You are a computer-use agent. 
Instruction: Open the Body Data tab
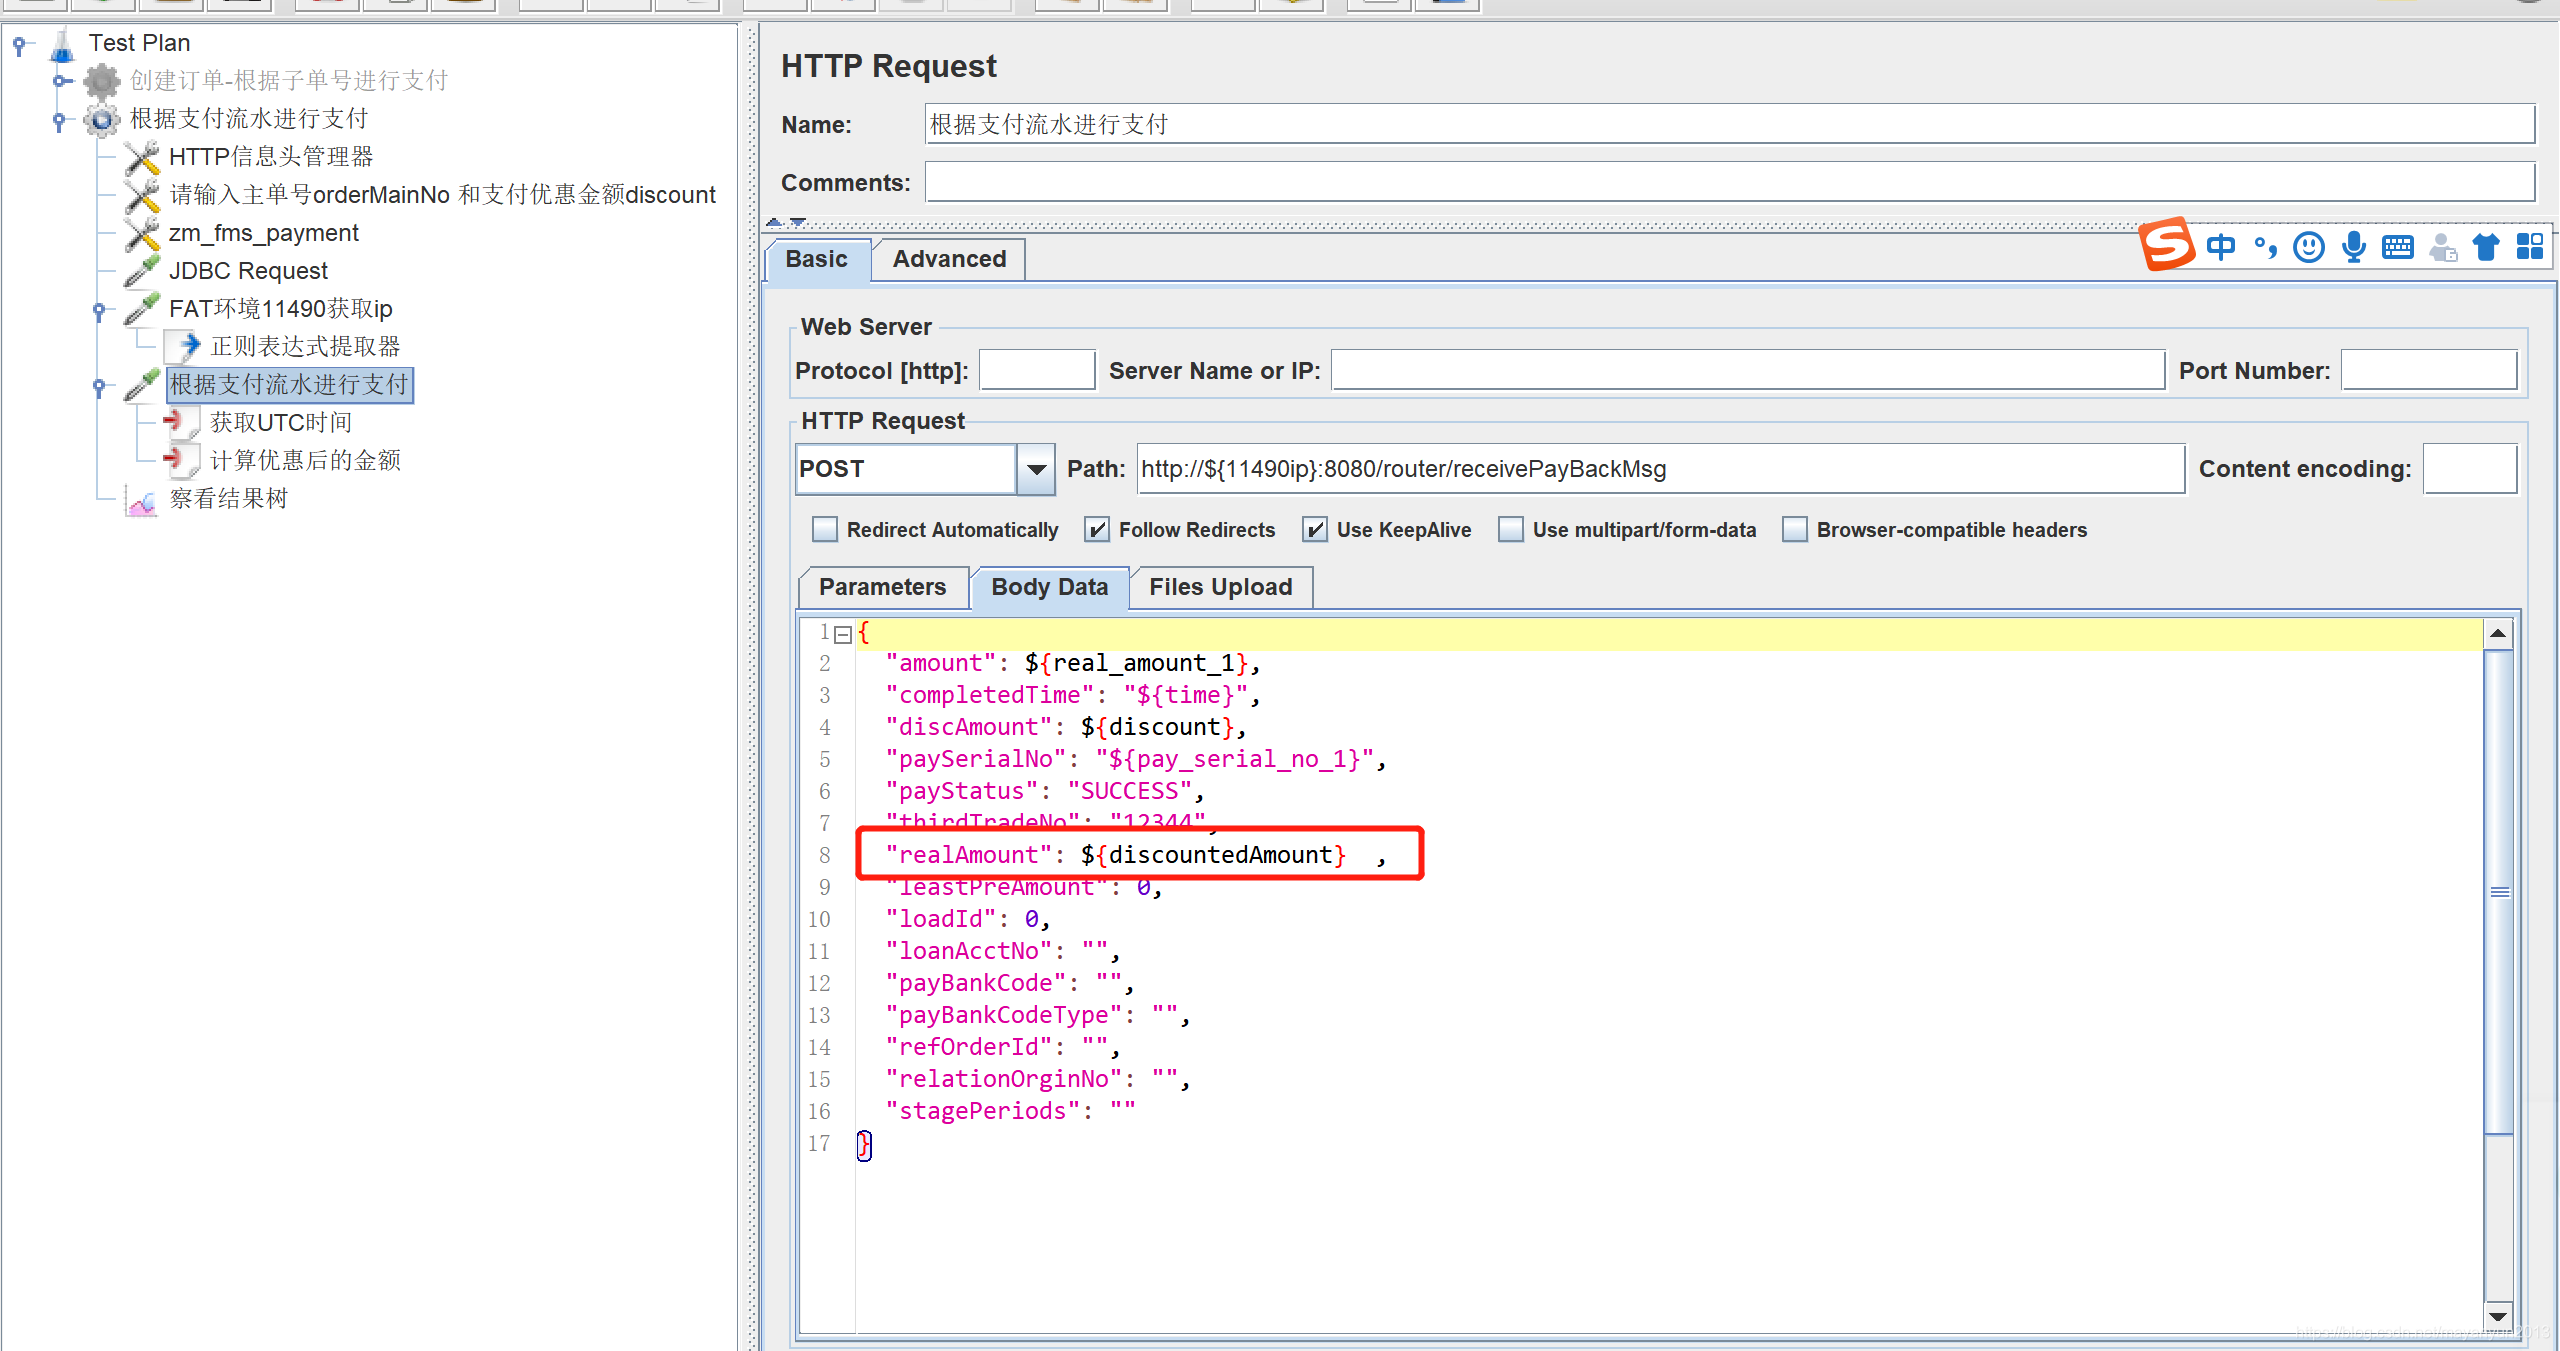(1049, 587)
